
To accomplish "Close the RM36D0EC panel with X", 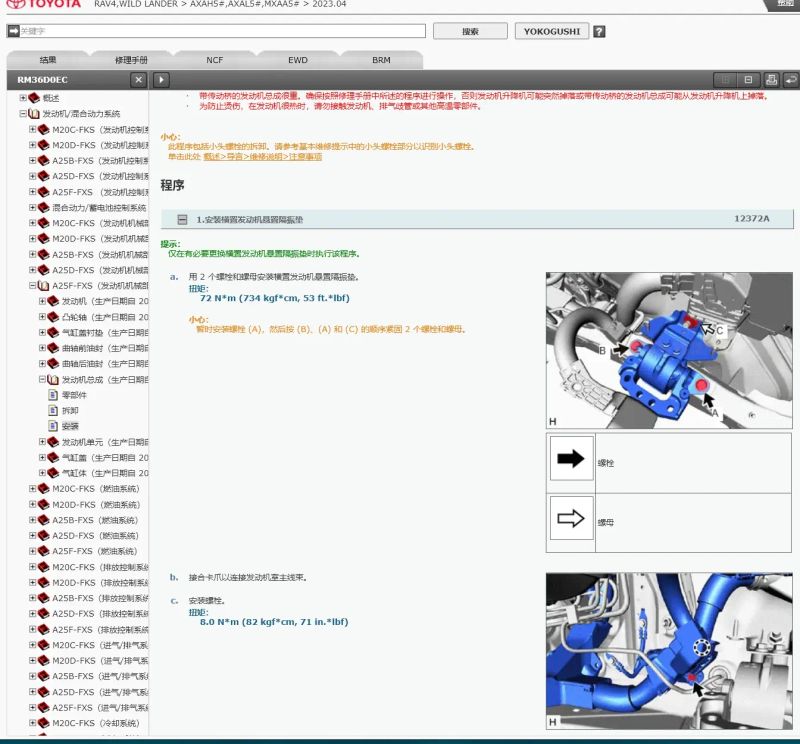I will [138, 80].
